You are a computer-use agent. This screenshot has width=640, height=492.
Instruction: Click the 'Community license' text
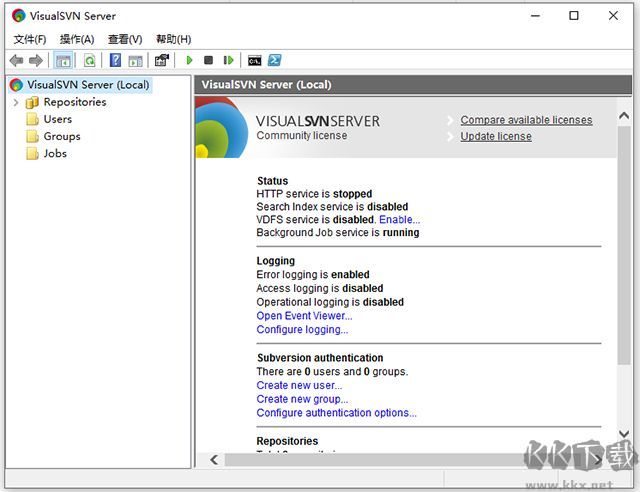pyautogui.click(x=302, y=136)
